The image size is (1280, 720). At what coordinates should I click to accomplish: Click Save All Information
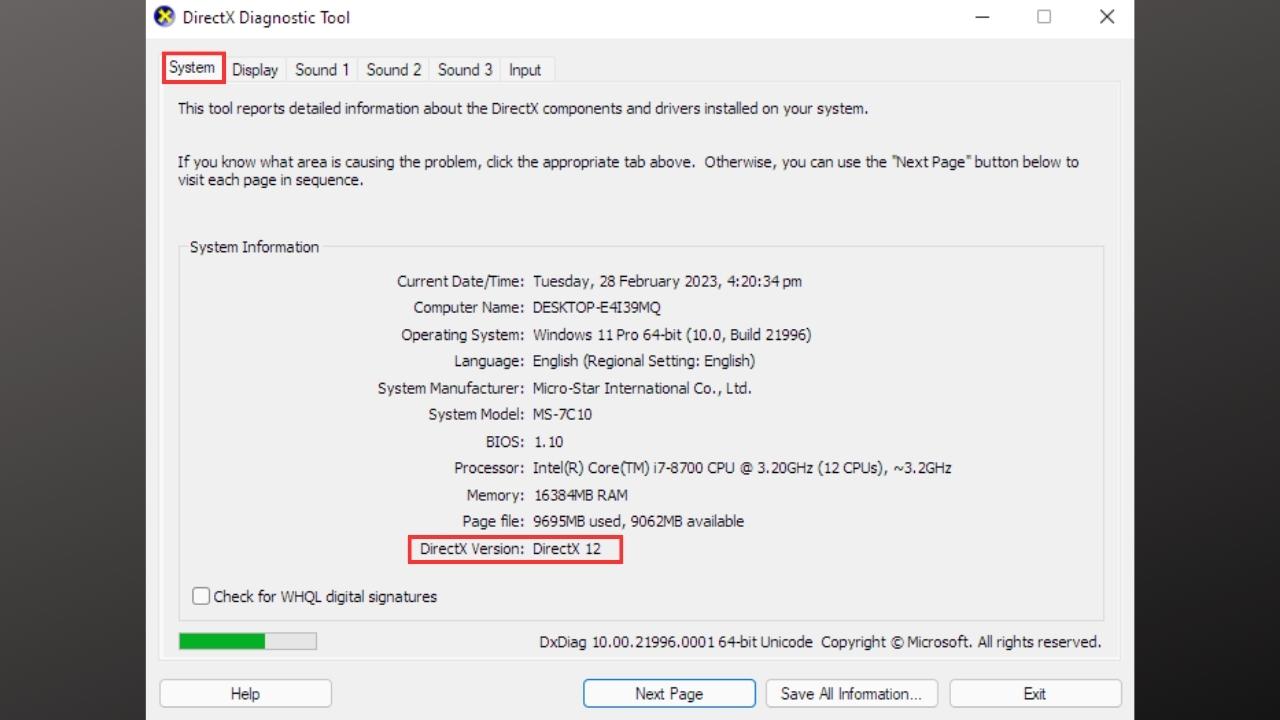click(851, 693)
